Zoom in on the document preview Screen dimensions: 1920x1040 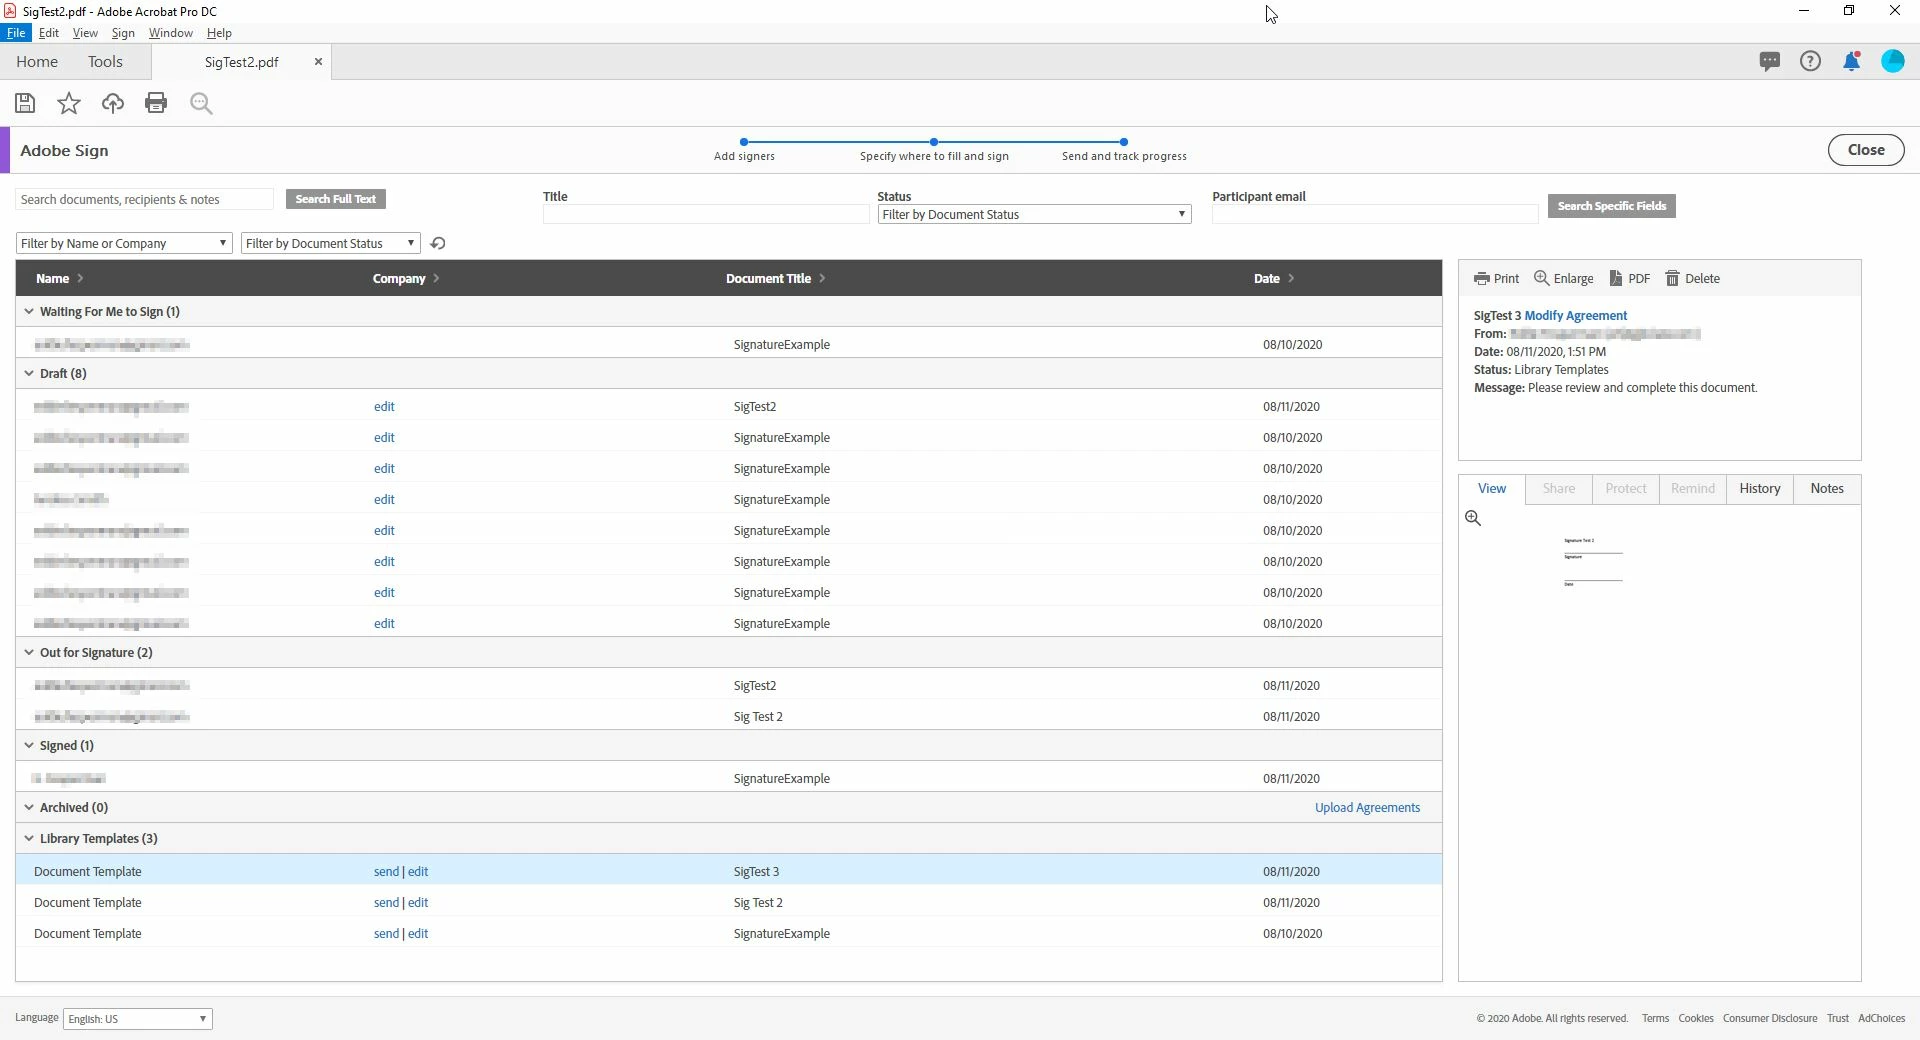1473,518
